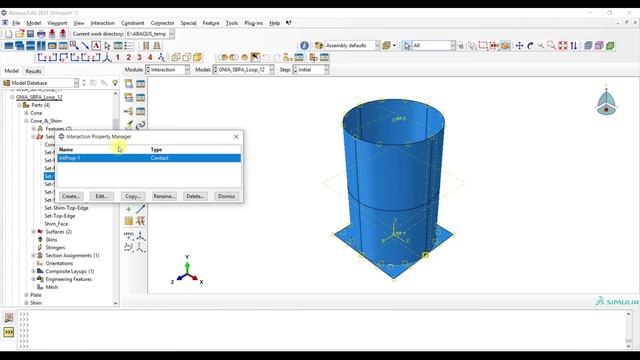Open the selection filter dropdown showing All
Image resolution: width=640 pixels, height=360 pixels.
pyautogui.click(x=434, y=46)
